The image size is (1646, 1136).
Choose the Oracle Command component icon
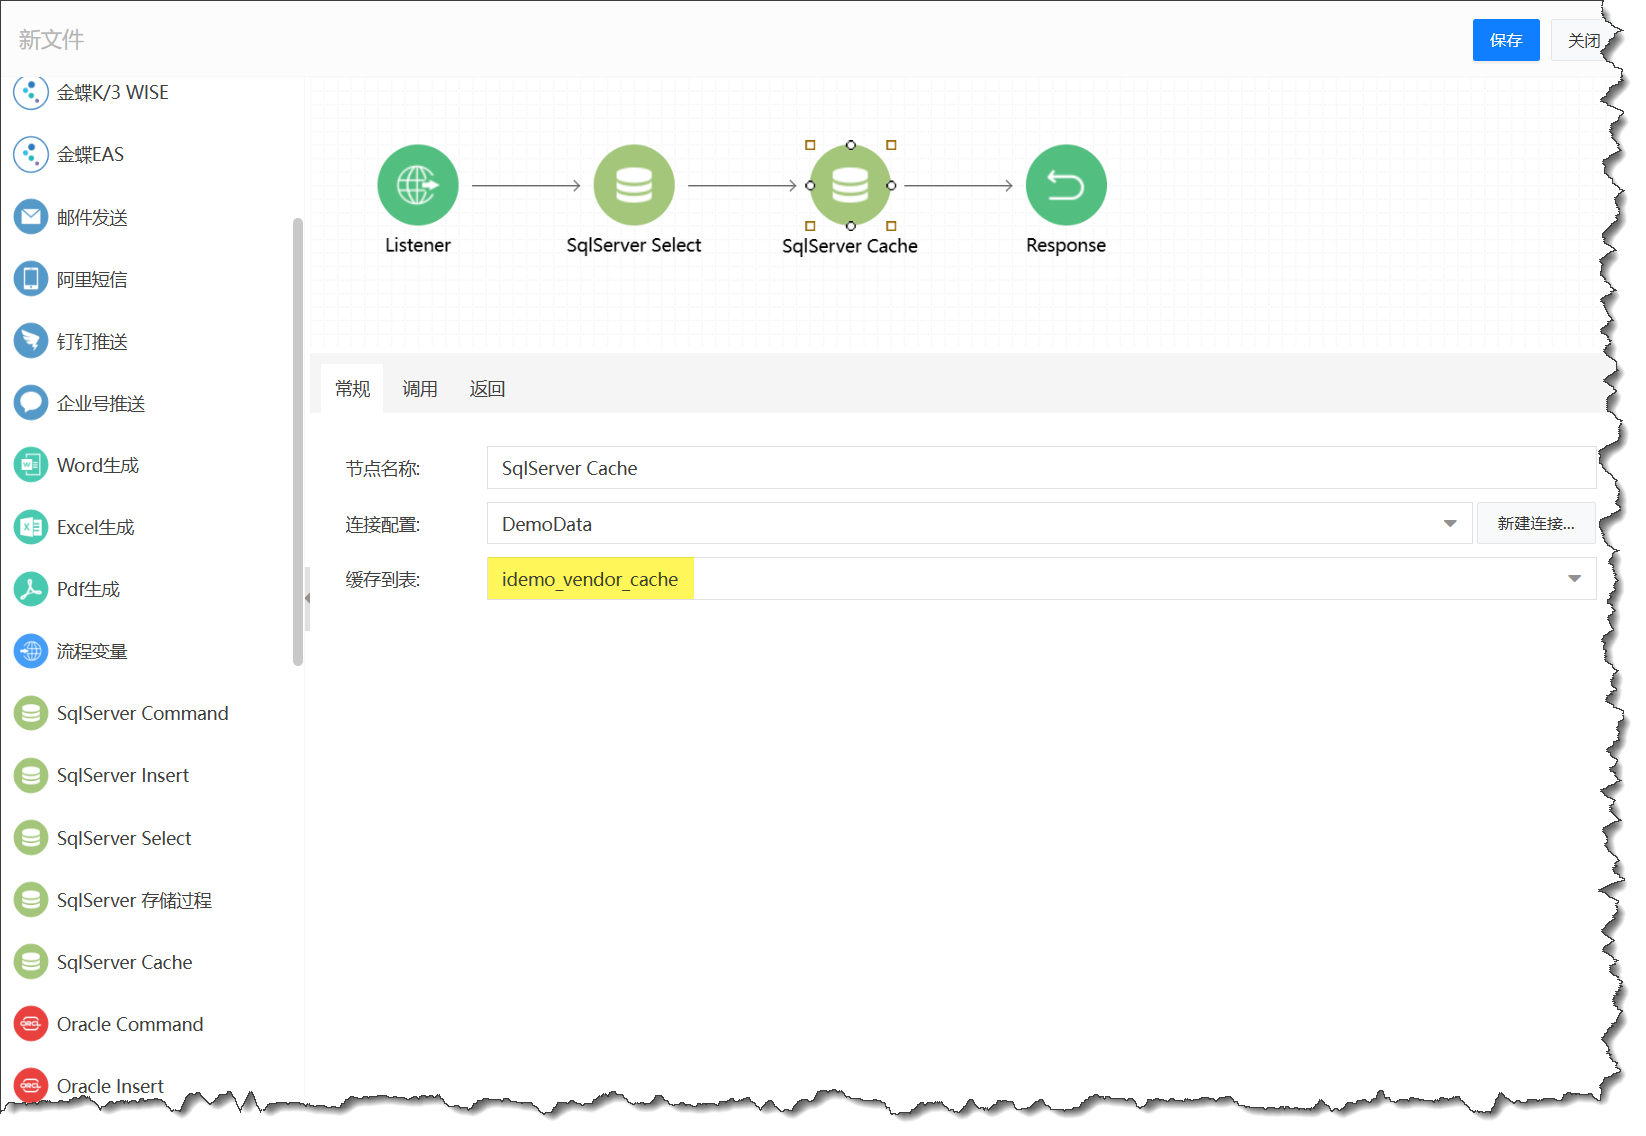[x=31, y=1024]
